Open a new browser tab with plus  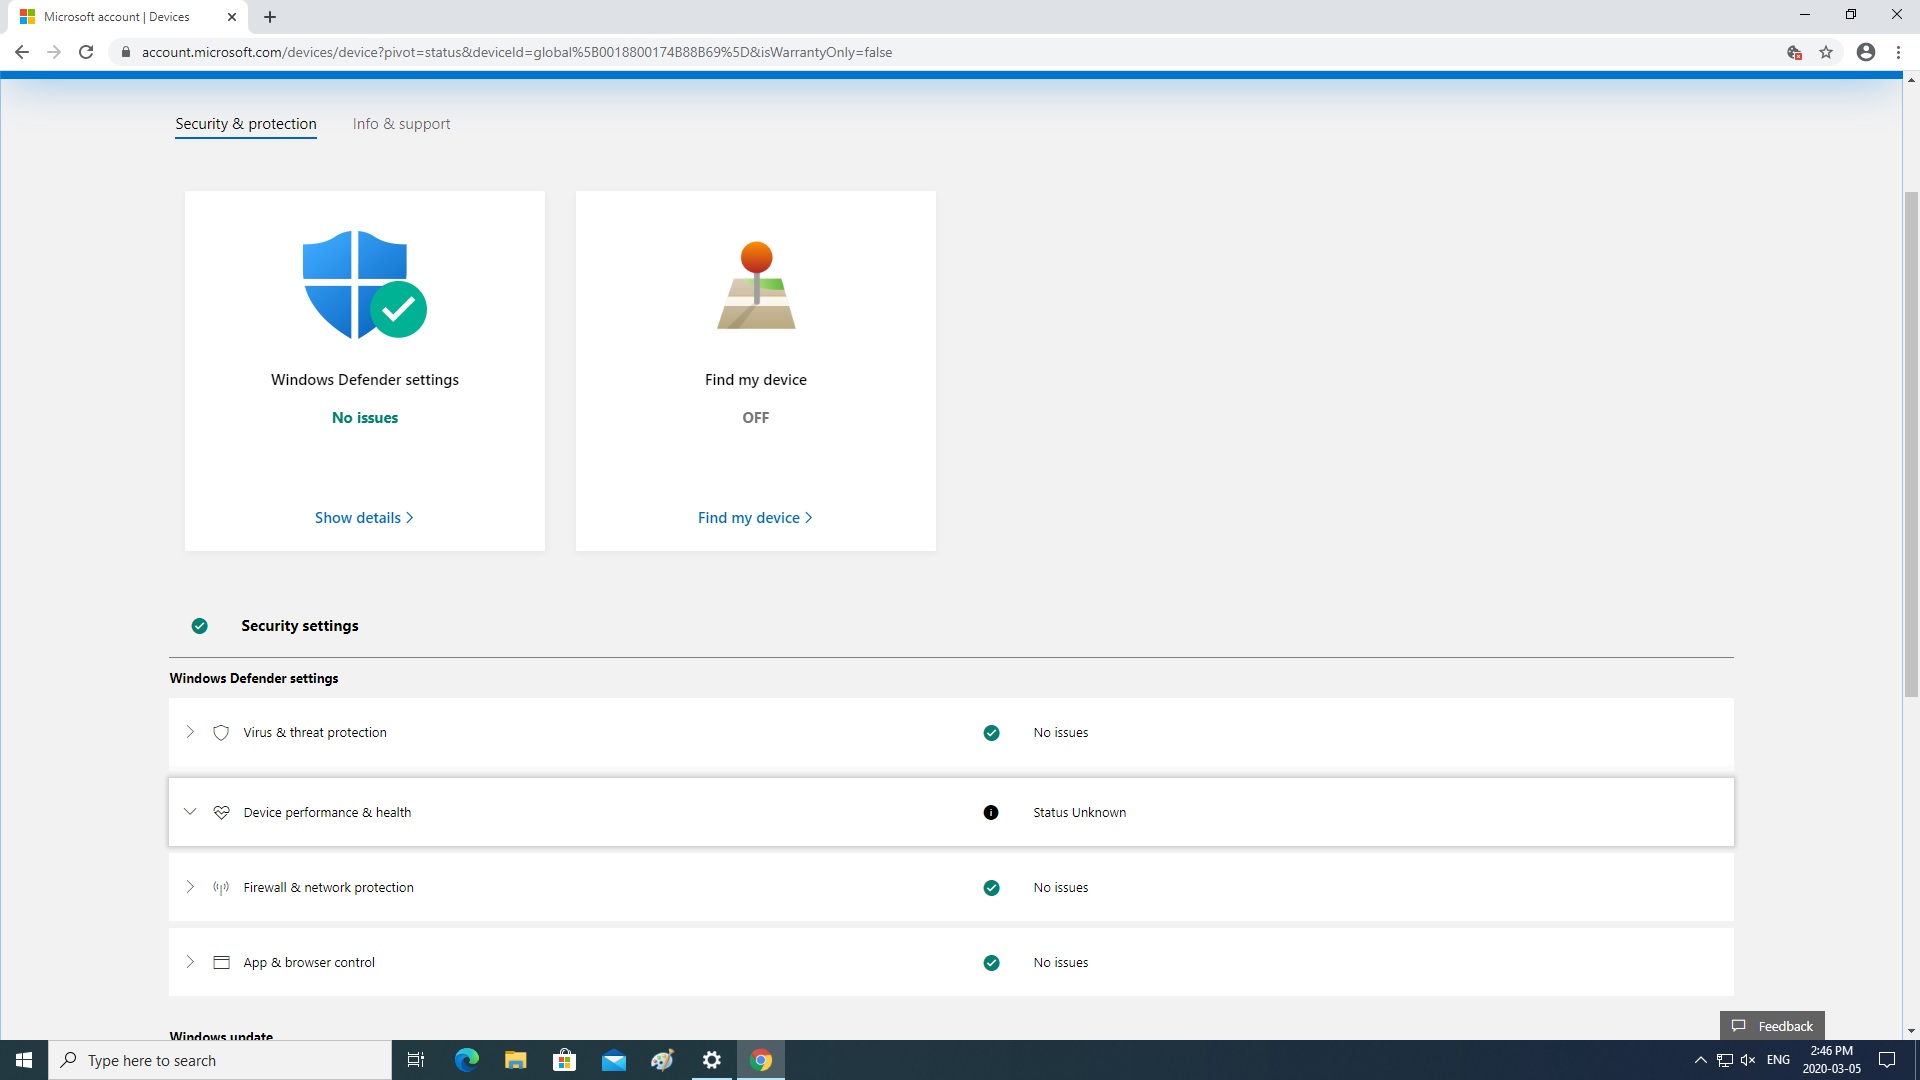pos(270,17)
